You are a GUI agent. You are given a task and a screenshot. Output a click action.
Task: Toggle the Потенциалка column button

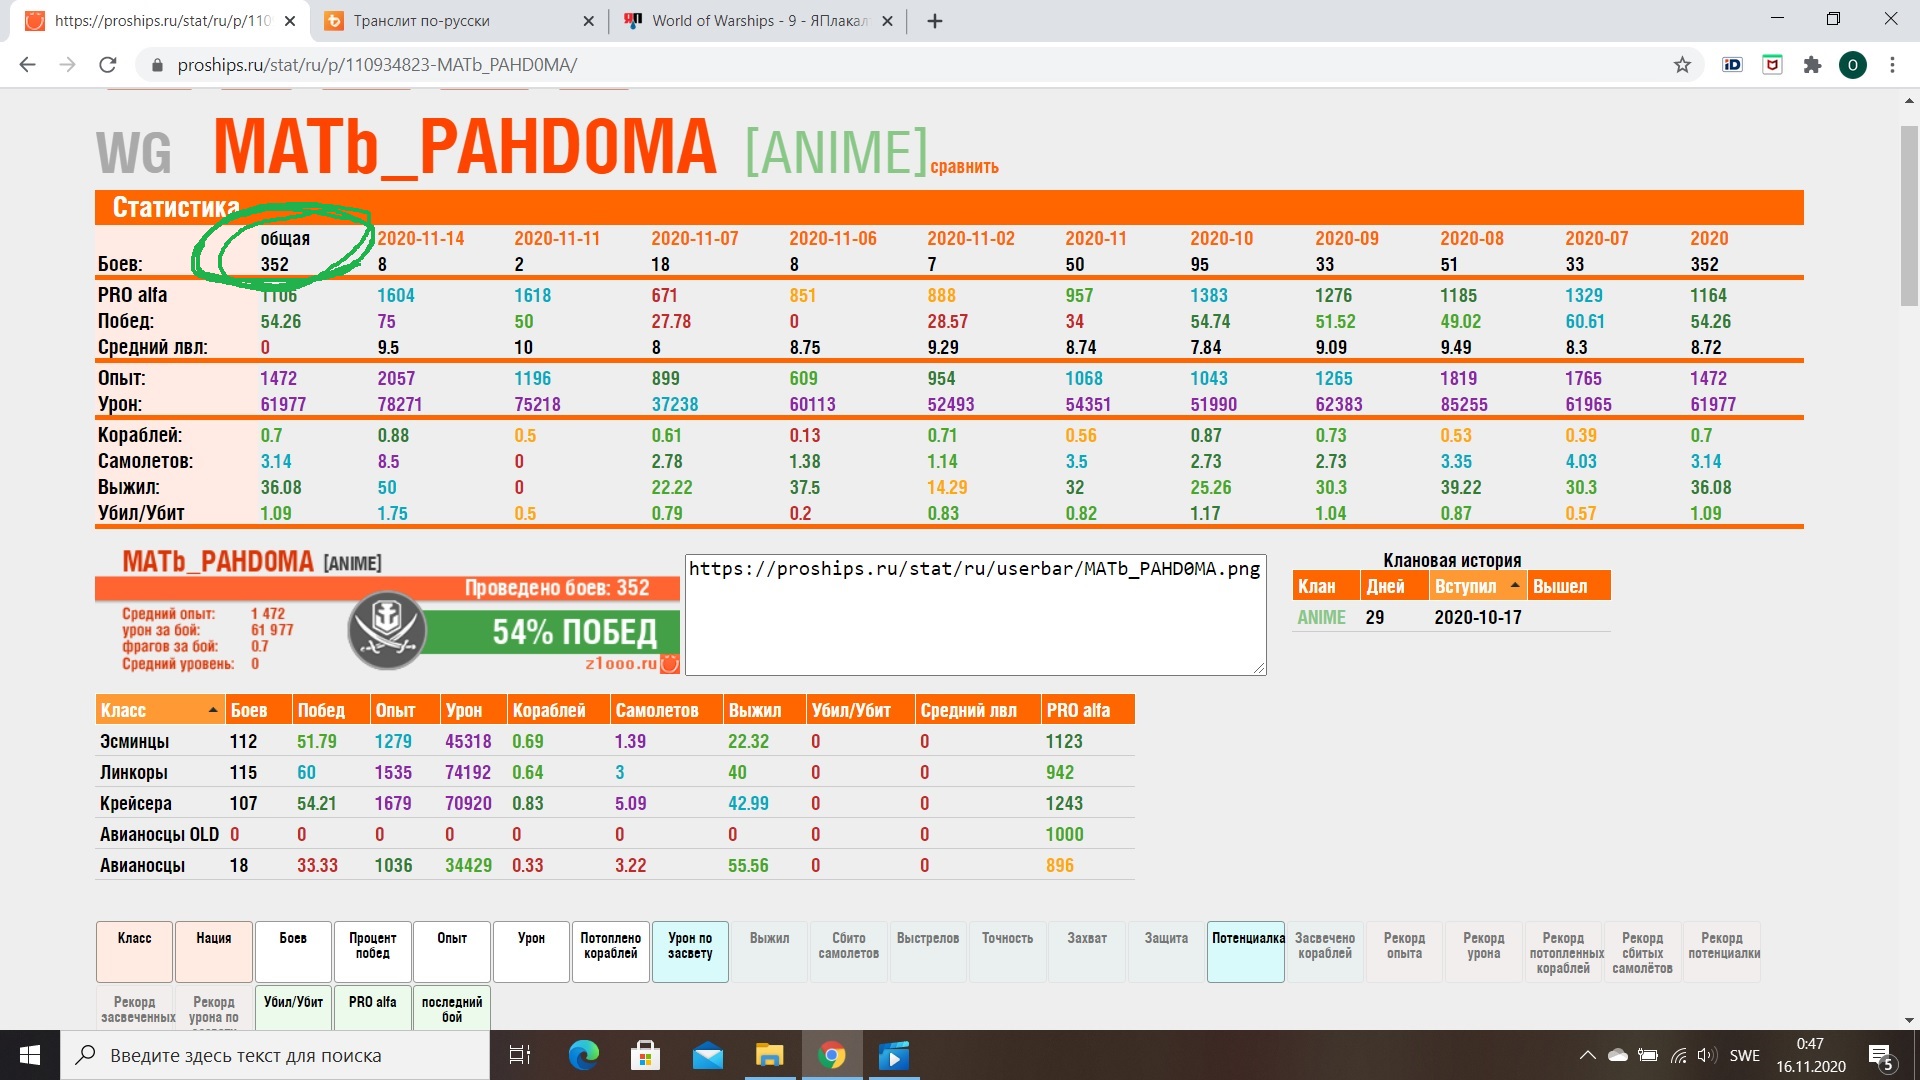click(1246, 952)
